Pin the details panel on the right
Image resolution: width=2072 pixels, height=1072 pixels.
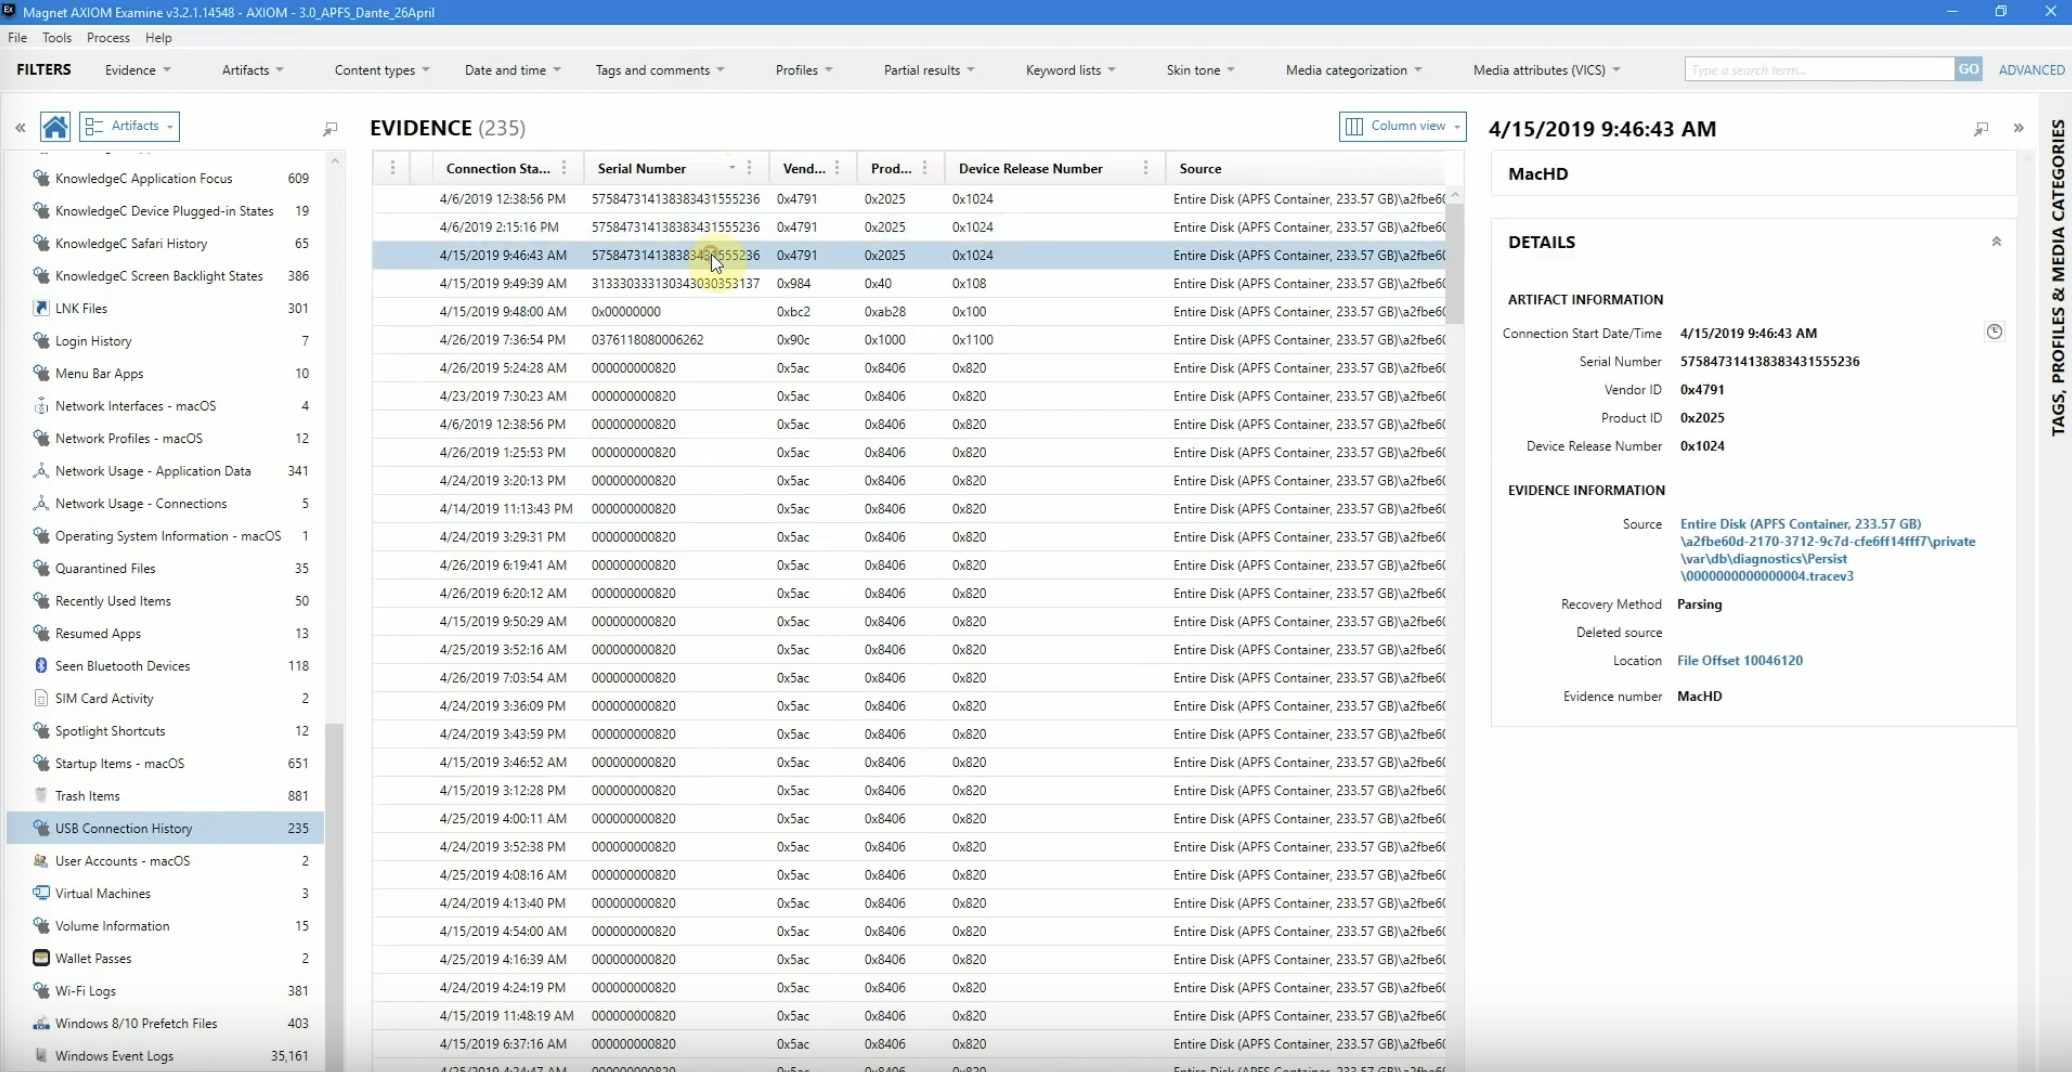coord(1981,129)
